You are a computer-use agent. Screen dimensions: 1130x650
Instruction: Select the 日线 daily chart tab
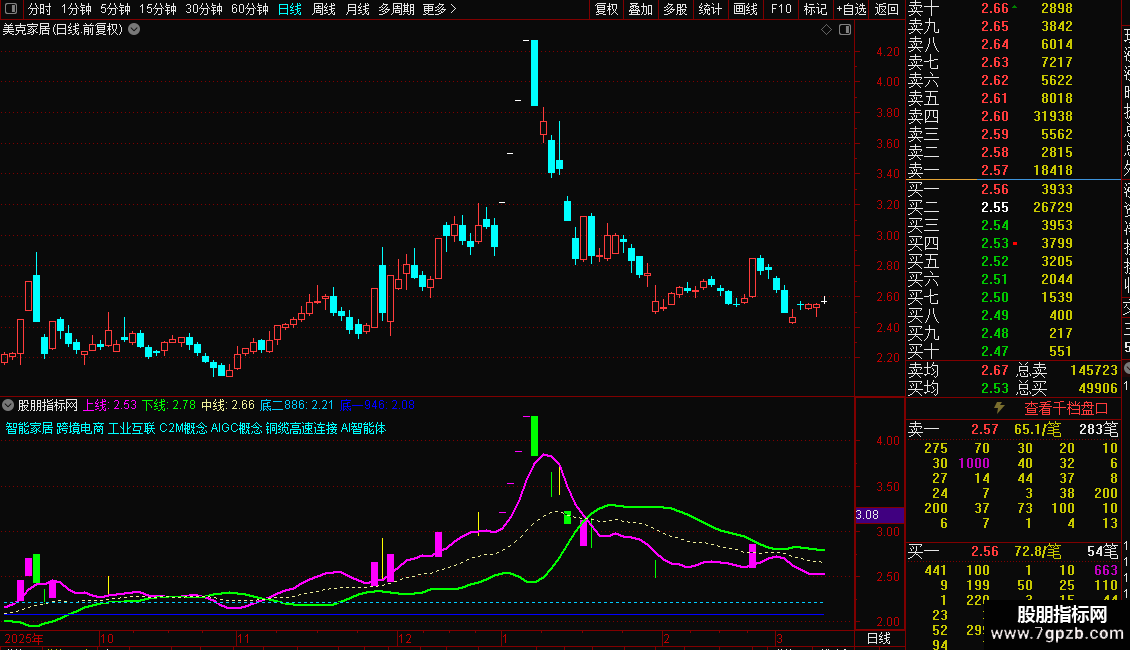pyautogui.click(x=290, y=9)
